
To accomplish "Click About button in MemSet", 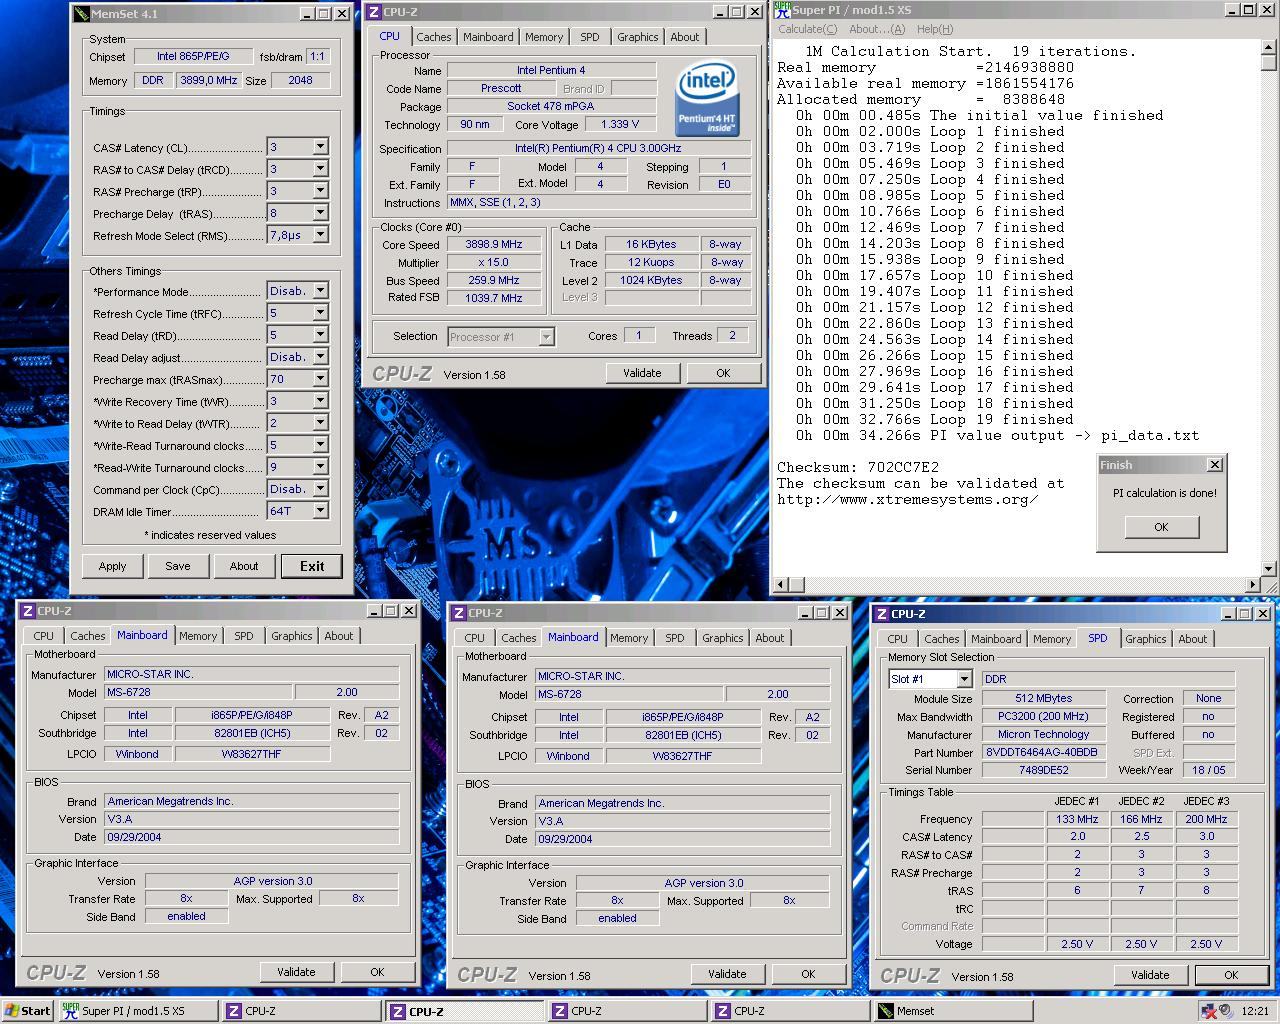I will coord(244,566).
